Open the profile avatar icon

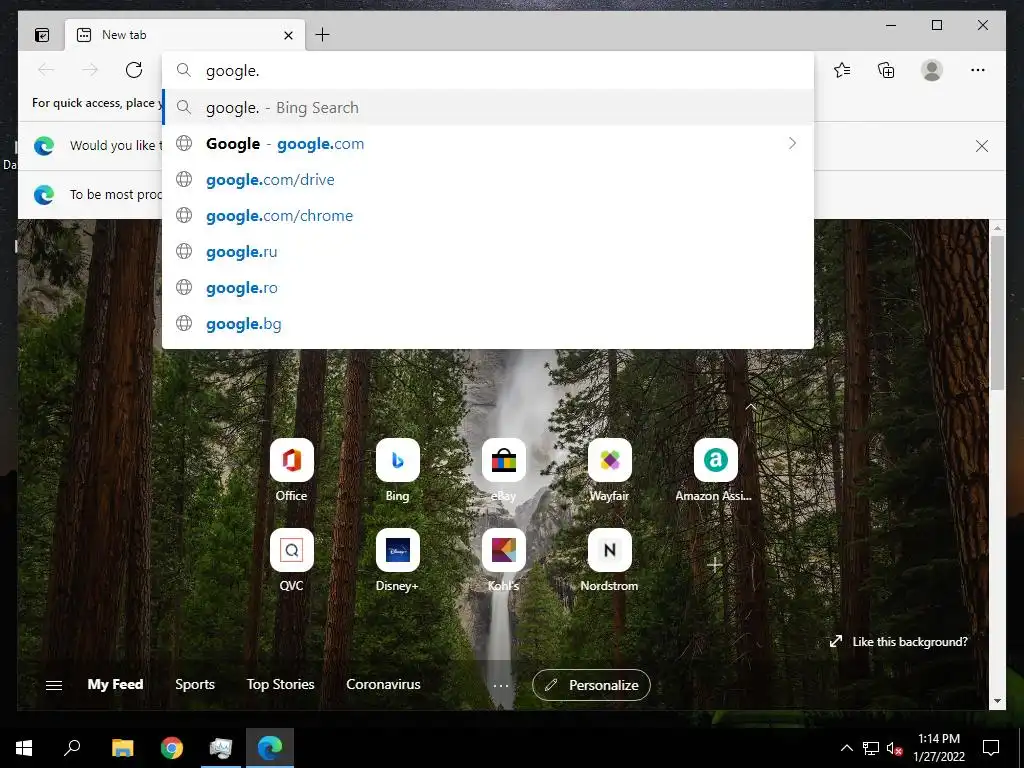[x=932, y=70]
